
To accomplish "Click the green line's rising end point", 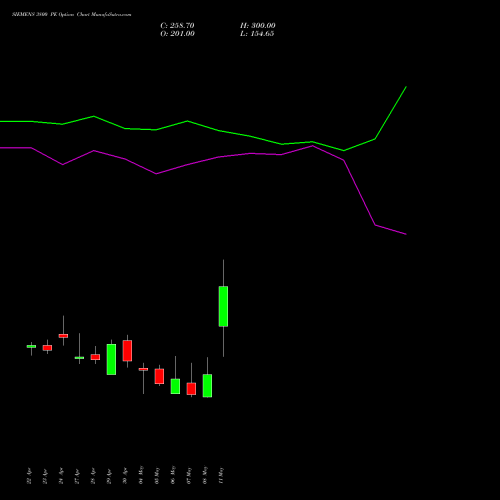I will [406, 87].
